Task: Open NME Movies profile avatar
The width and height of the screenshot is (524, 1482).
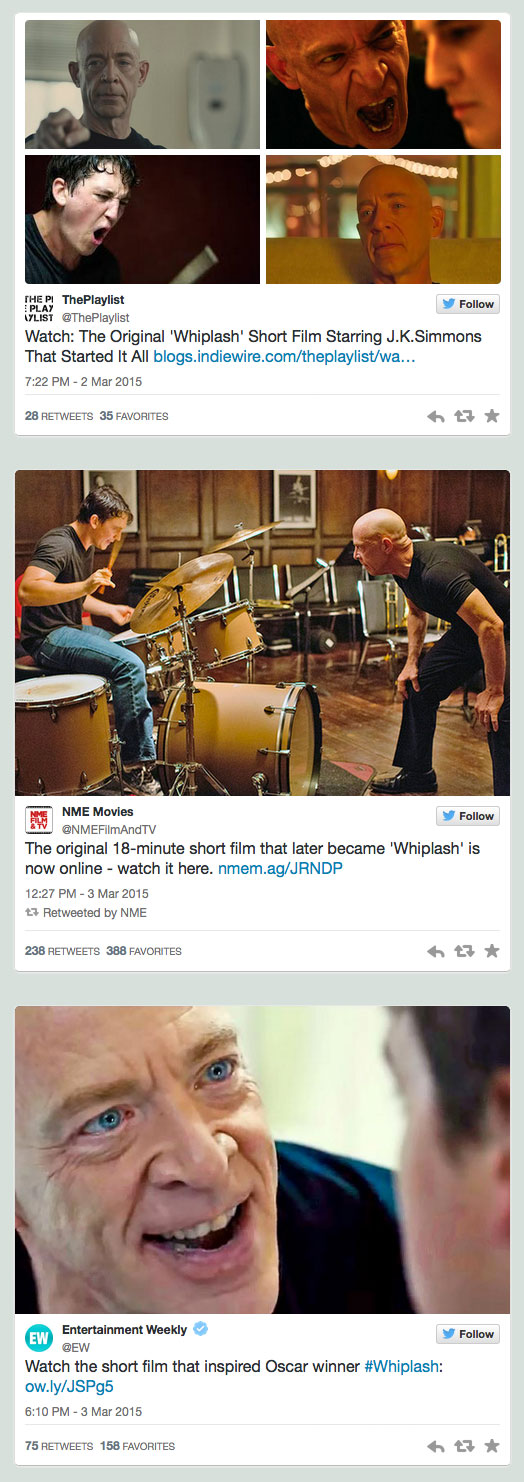Action: 39,819
